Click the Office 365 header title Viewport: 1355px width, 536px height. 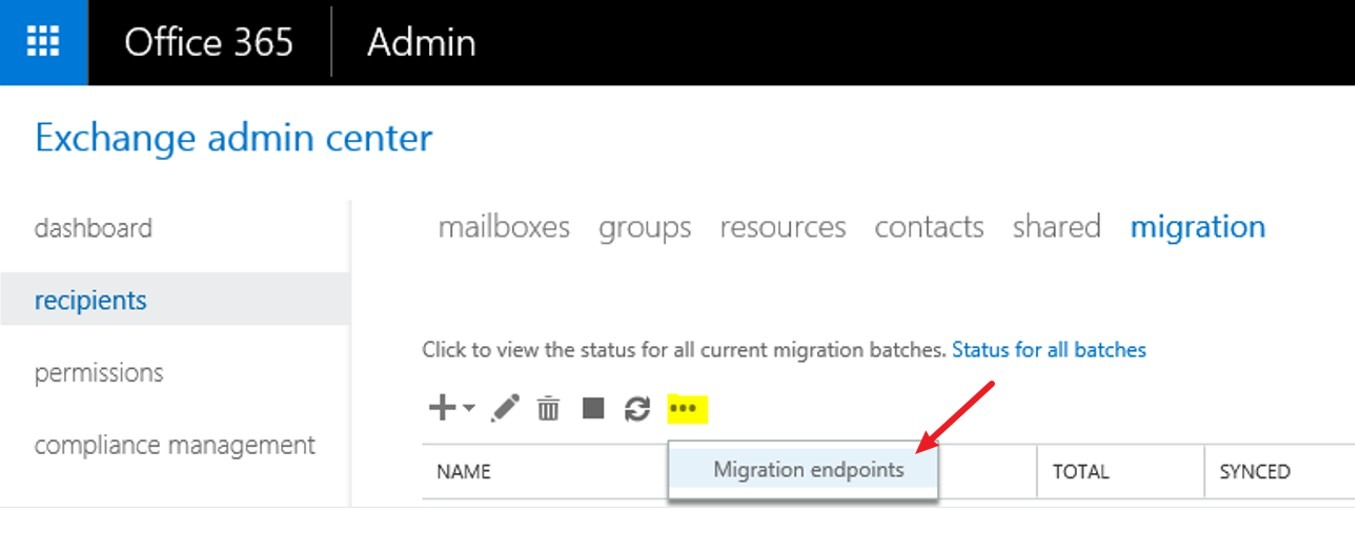209,42
